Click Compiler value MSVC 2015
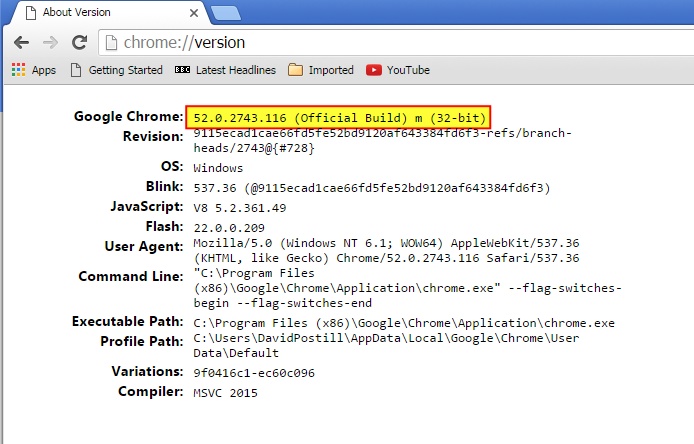 pos(225,393)
